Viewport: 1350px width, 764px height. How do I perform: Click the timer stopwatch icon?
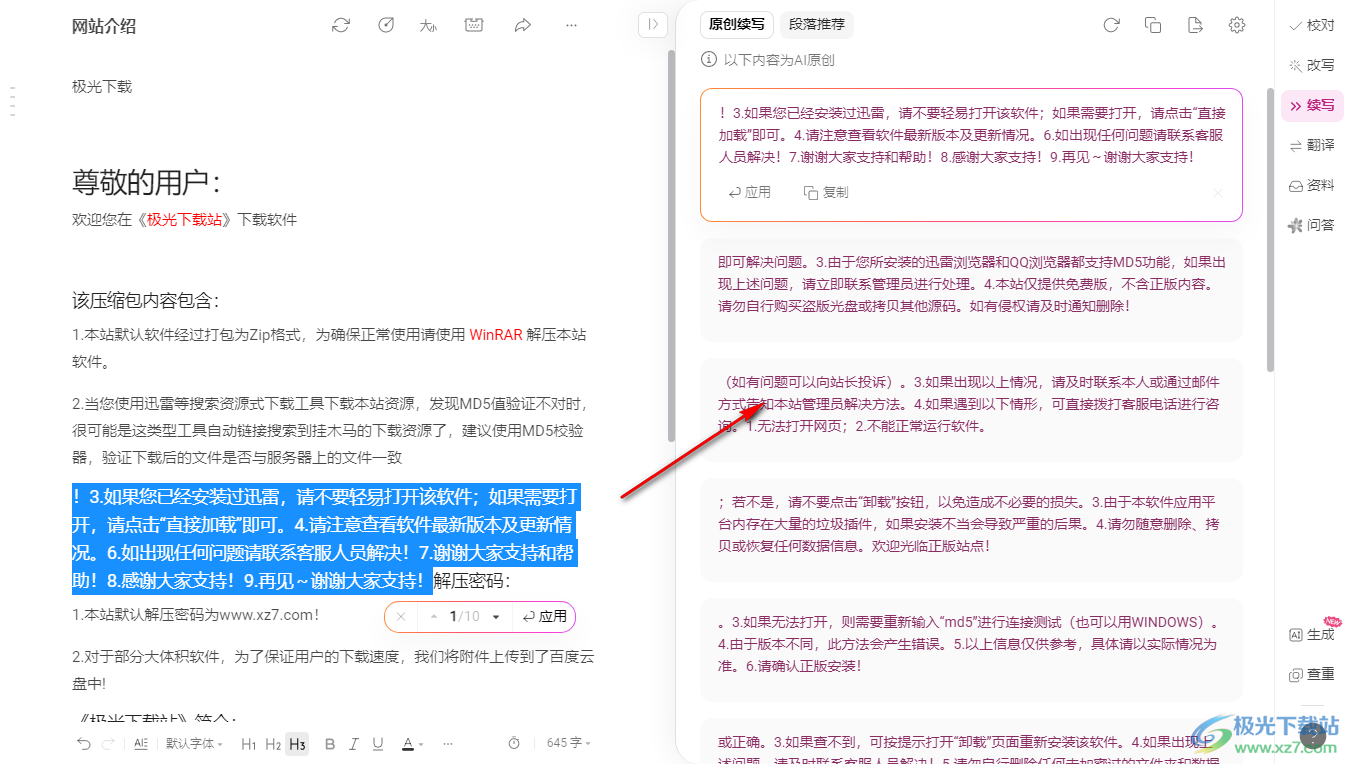[x=514, y=743]
